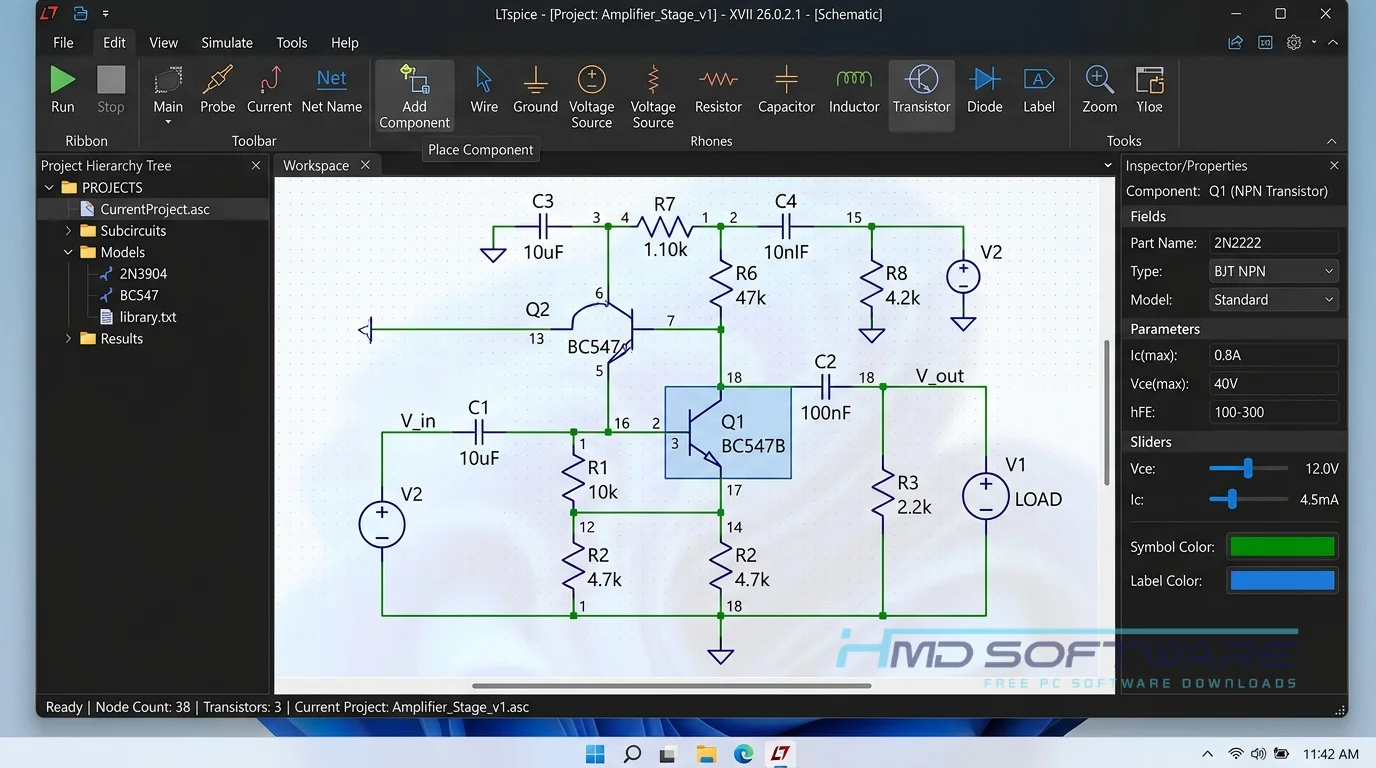Switch to the Workspace tab
Screen dimensions: 1376x768
(316, 165)
